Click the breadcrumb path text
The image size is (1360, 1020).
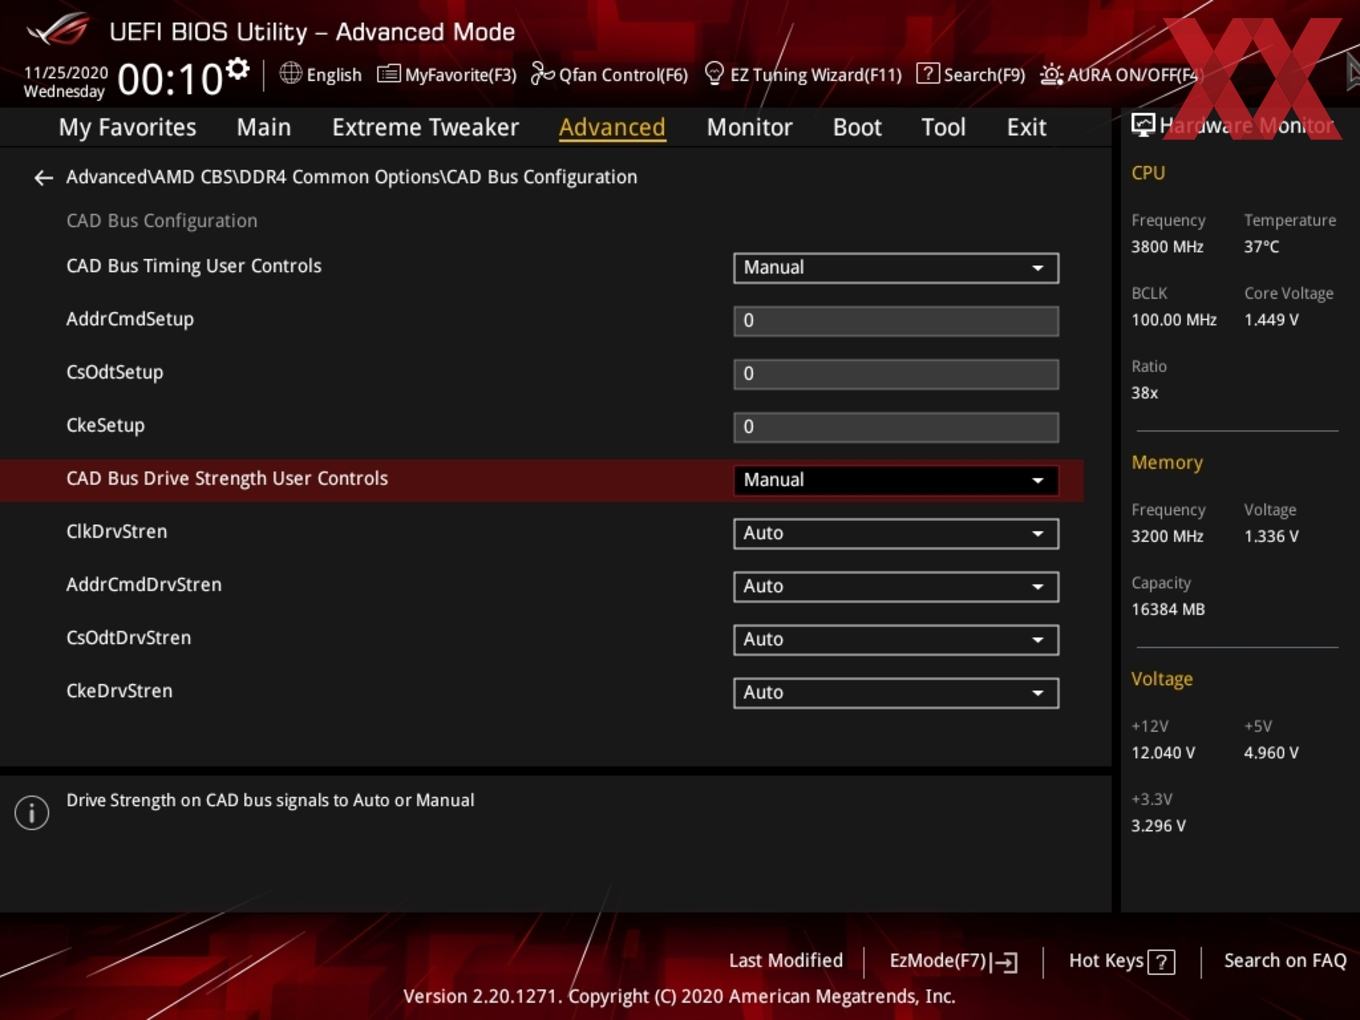tap(351, 177)
